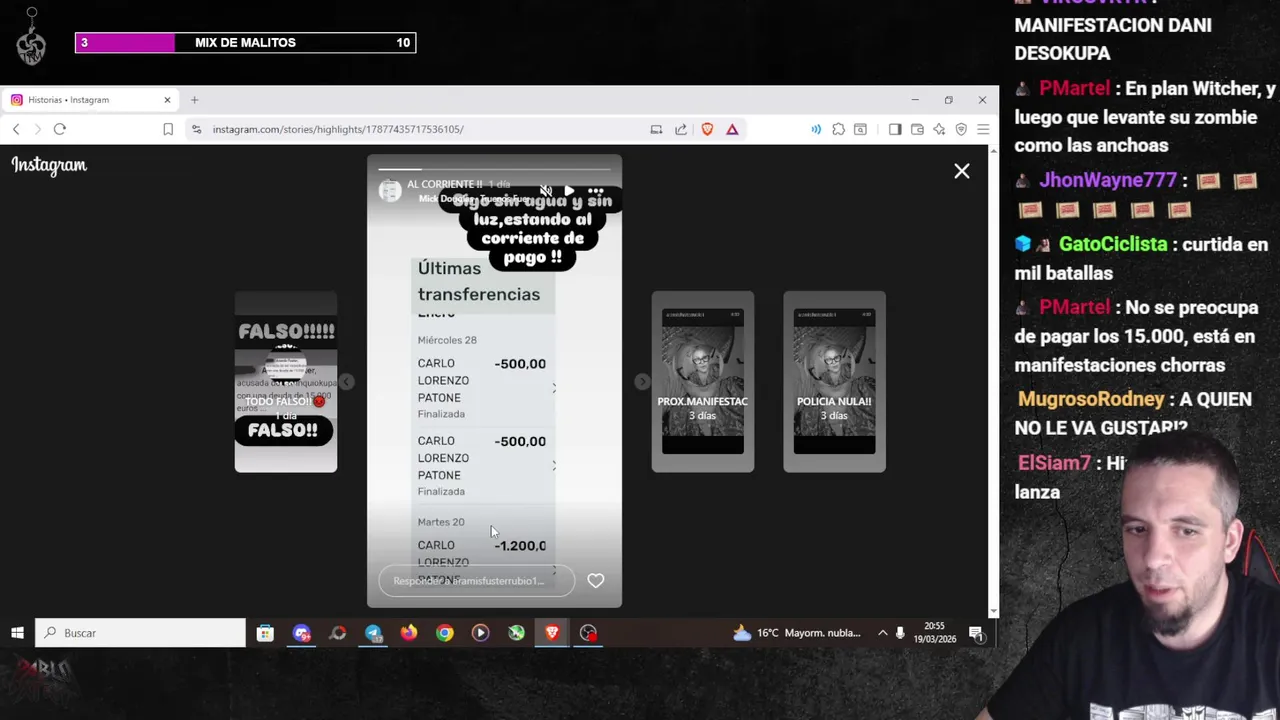1280x720 pixels.
Task: Reload the Instagram page
Action: pos(60,129)
